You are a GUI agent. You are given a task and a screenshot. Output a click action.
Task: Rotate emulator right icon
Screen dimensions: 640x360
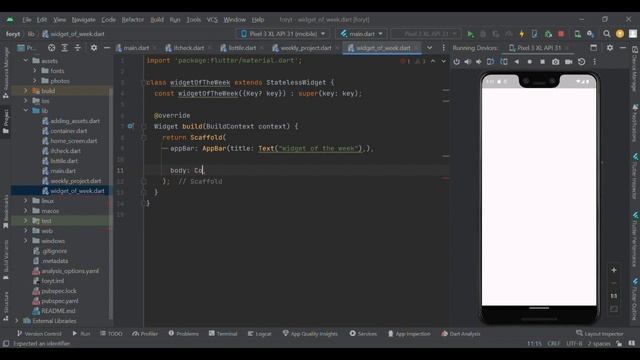pos(504,62)
